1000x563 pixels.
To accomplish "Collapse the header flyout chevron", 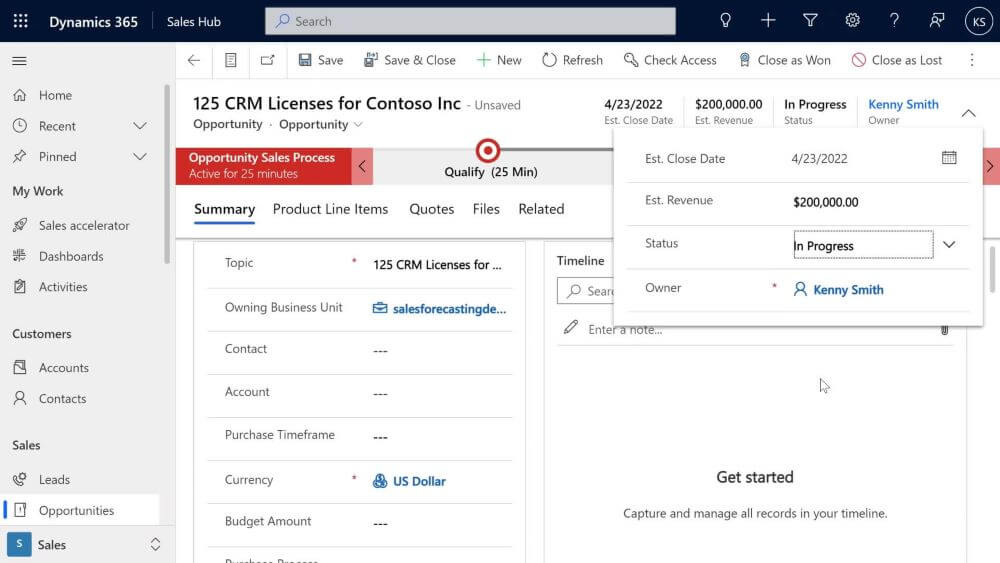I will point(968,113).
